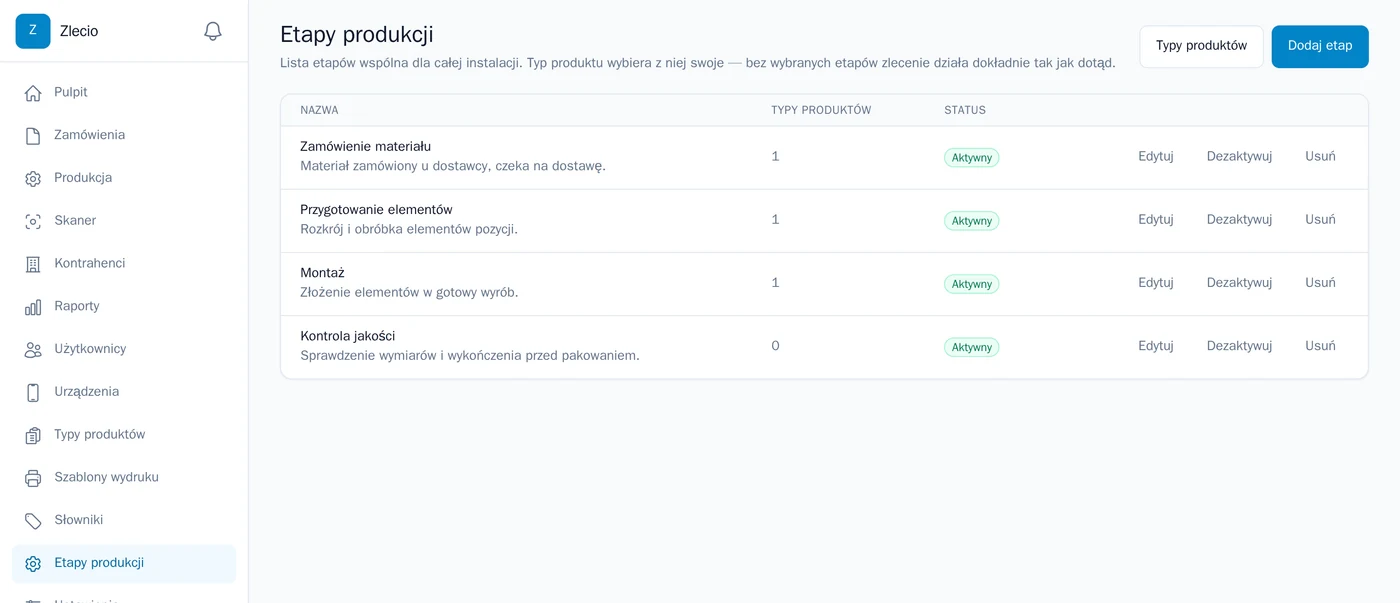Screen dimensions: 1400x603
Task: Edit the Zamówienie materiału stage
Action: pos(1155,156)
